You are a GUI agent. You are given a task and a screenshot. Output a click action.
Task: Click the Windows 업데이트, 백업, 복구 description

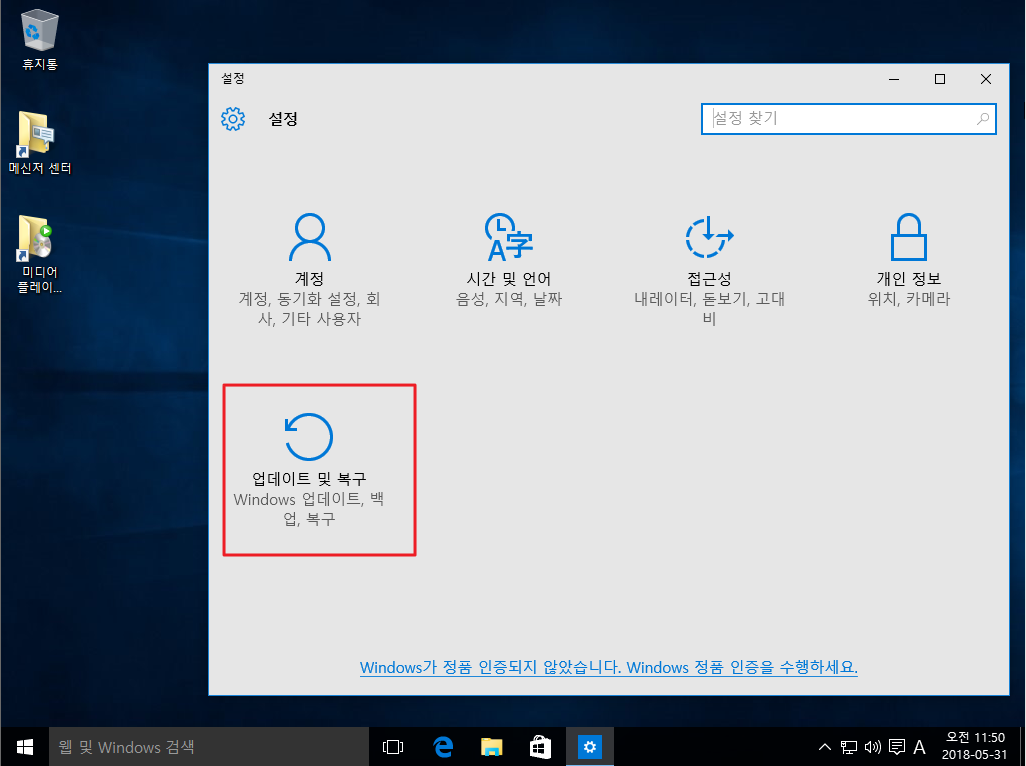[x=309, y=509]
